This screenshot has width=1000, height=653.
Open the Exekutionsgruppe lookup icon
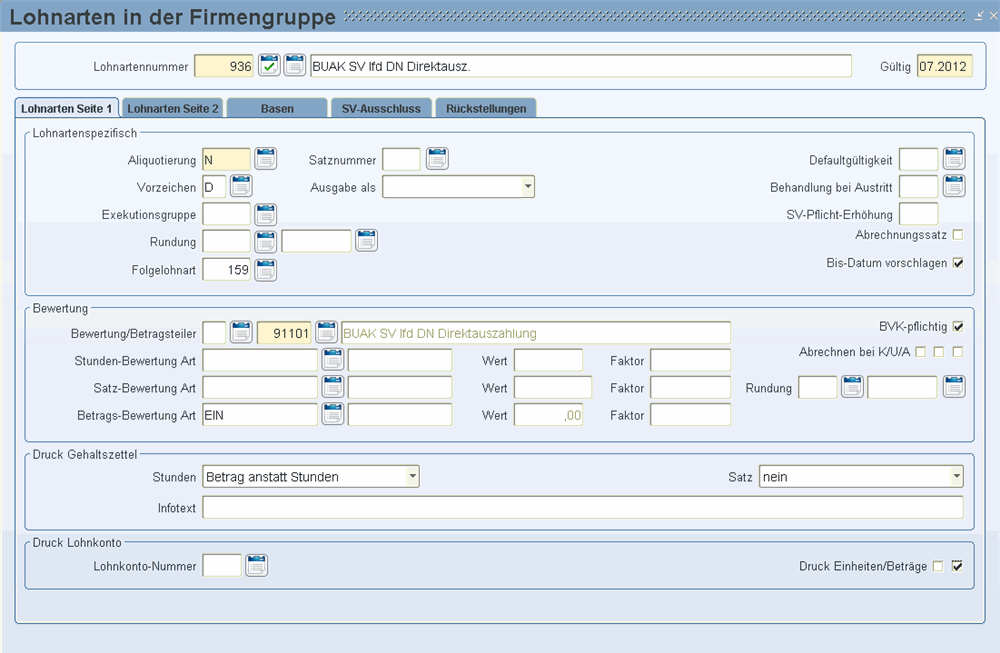pyautogui.click(x=265, y=214)
